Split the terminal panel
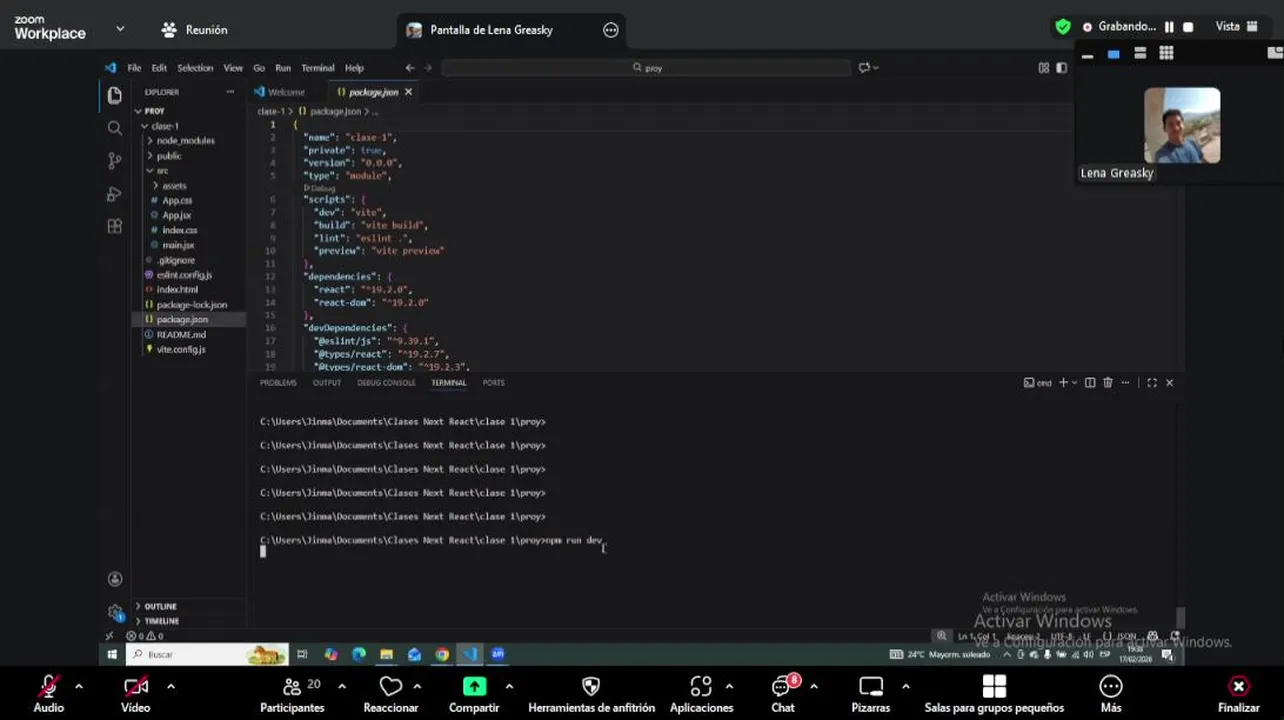This screenshot has height=720, width=1284. (1090, 383)
